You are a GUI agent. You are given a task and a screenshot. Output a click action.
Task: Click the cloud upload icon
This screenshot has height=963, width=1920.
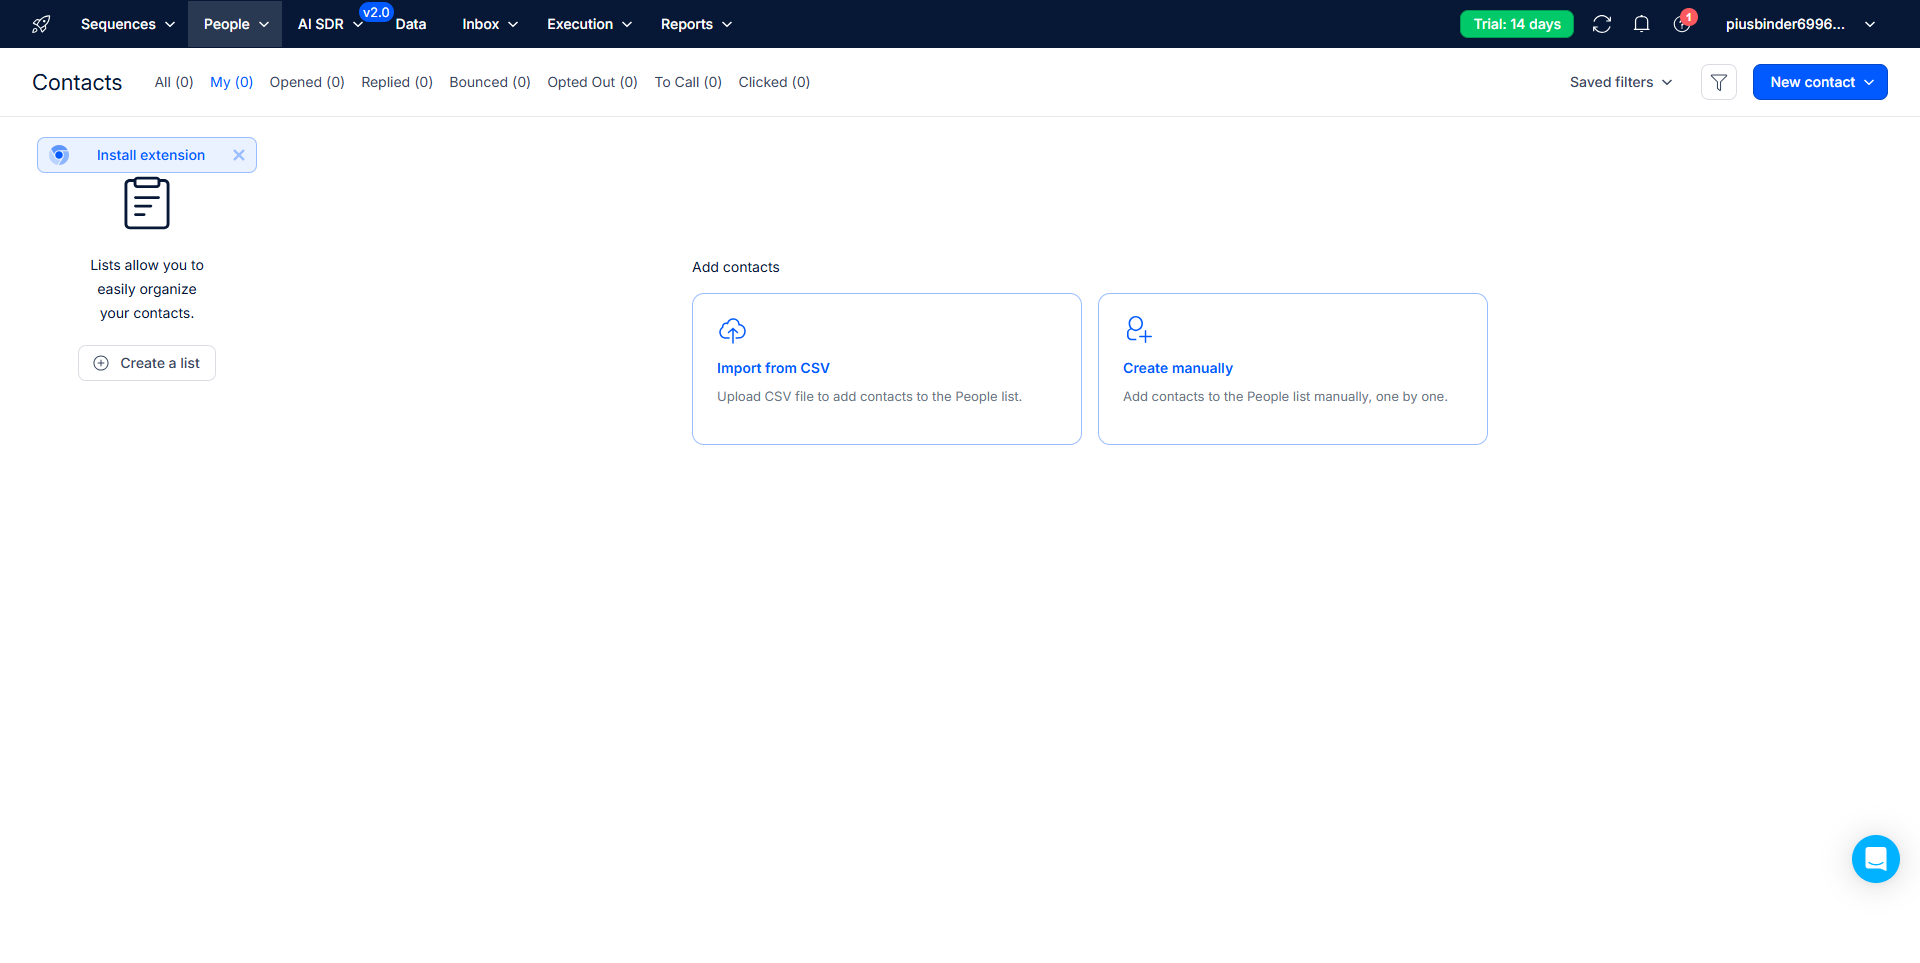[x=732, y=330]
